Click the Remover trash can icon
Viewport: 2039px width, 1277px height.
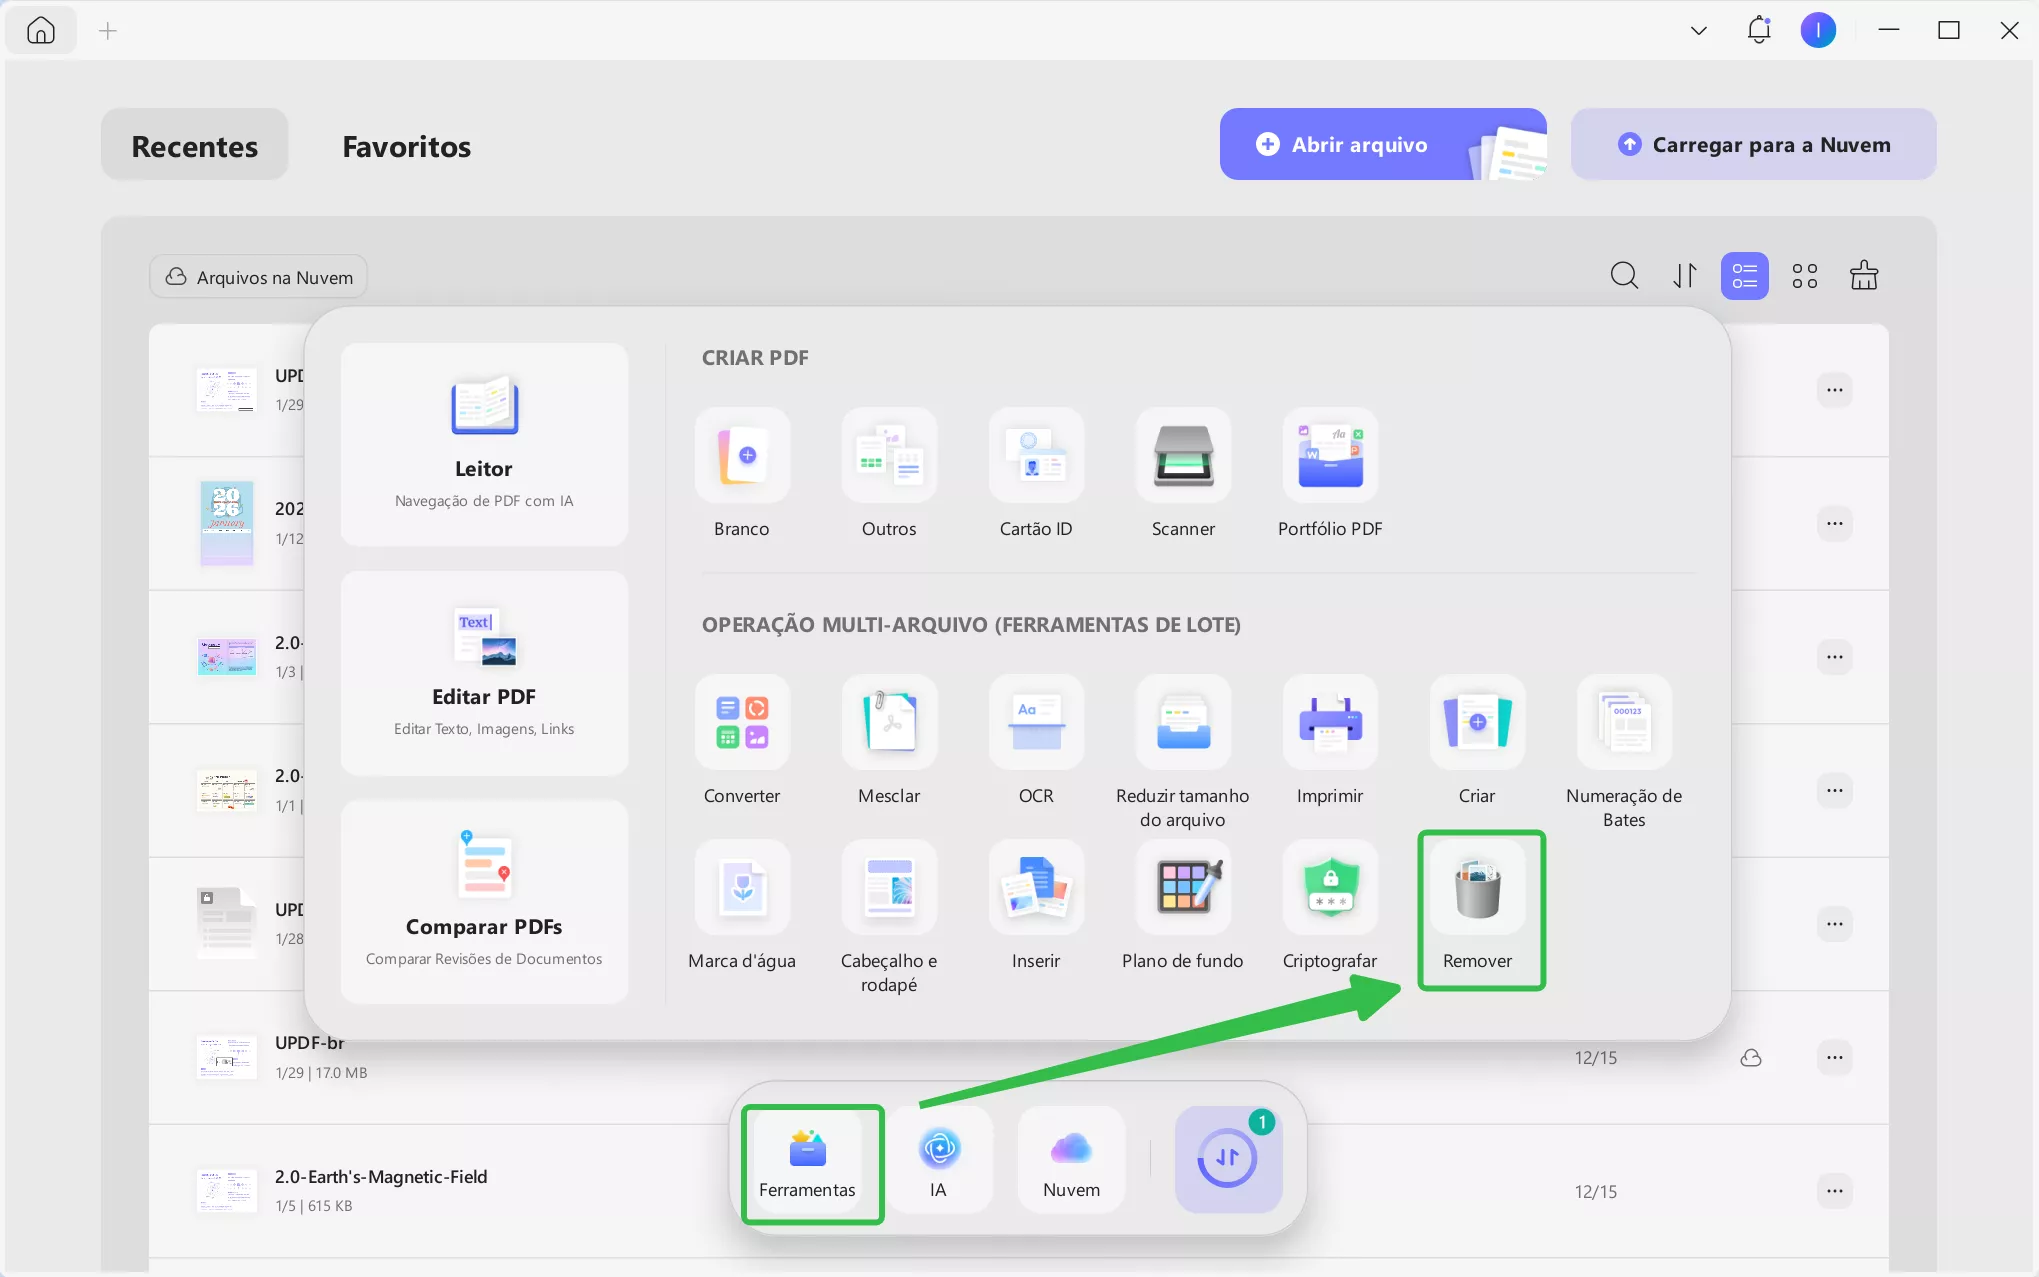pos(1477,888)
